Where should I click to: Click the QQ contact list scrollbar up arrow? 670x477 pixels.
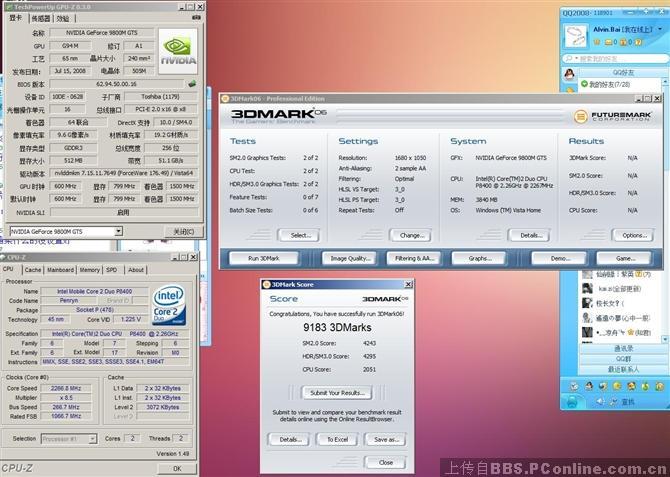(665, 81)
